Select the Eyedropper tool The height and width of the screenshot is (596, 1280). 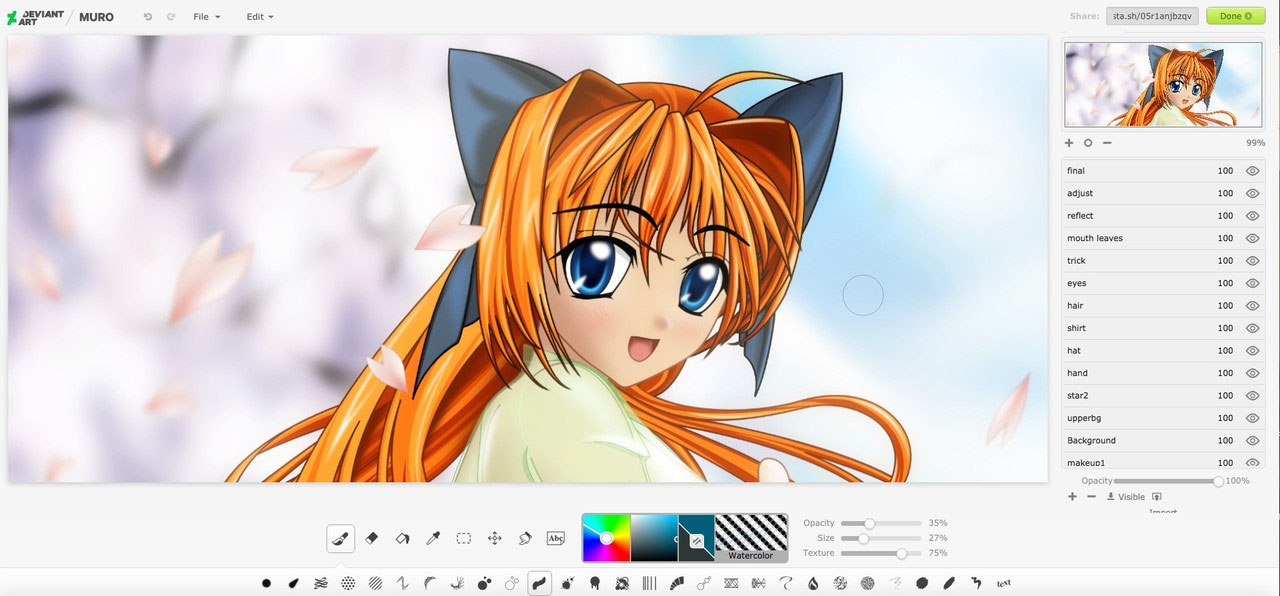pyautogui.click(x=432, y=537)
